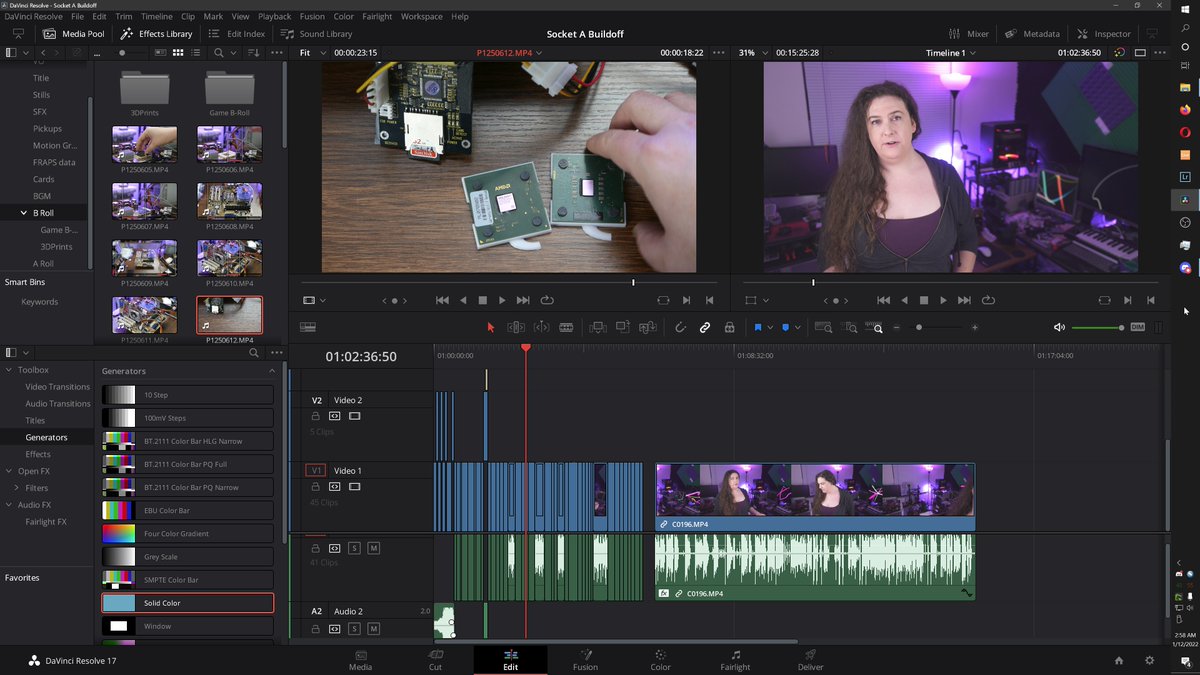This screenshot has width=1200, height=675.
Task: Play forward in source viewer
Action: pos(502,300)
